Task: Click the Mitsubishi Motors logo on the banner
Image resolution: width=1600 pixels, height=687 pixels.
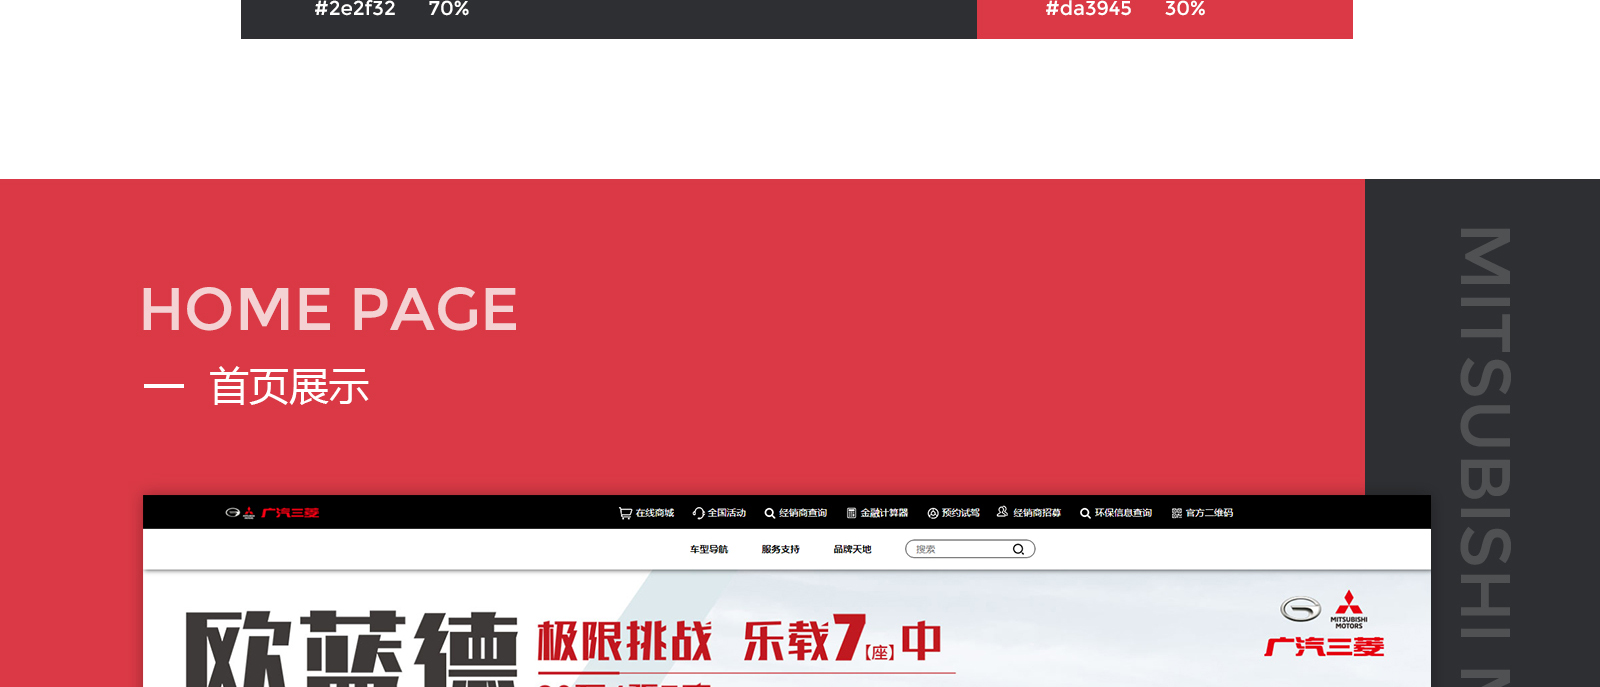Action: point(1348,609)
